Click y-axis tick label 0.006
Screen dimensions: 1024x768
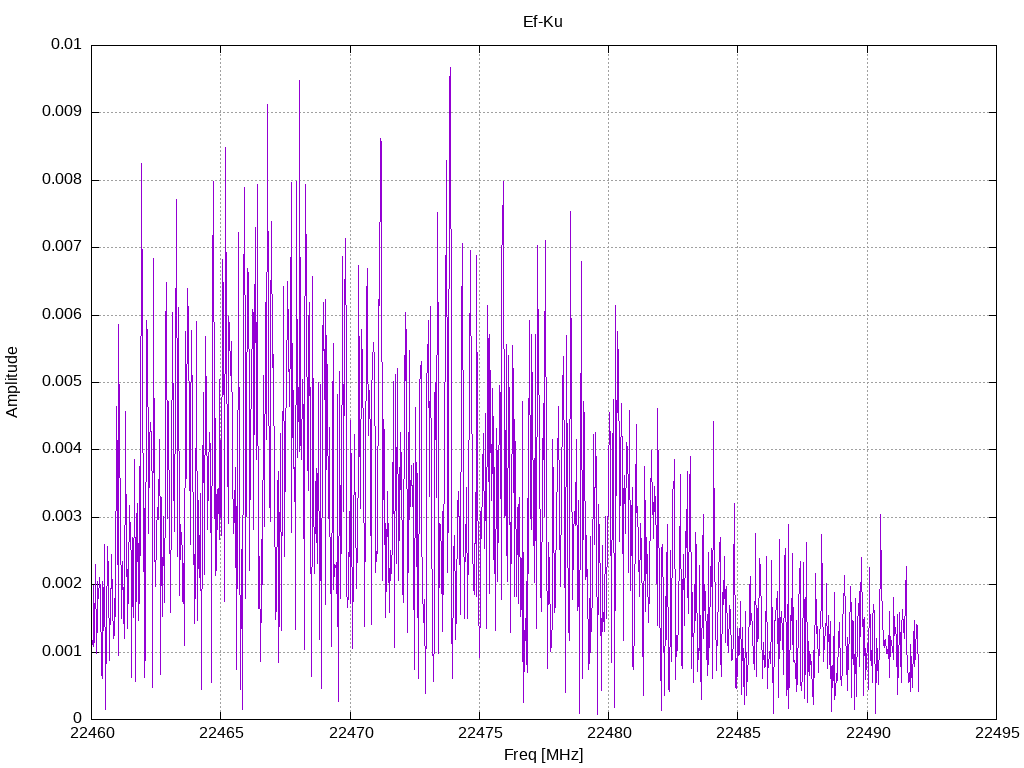(x=62, y=314)
